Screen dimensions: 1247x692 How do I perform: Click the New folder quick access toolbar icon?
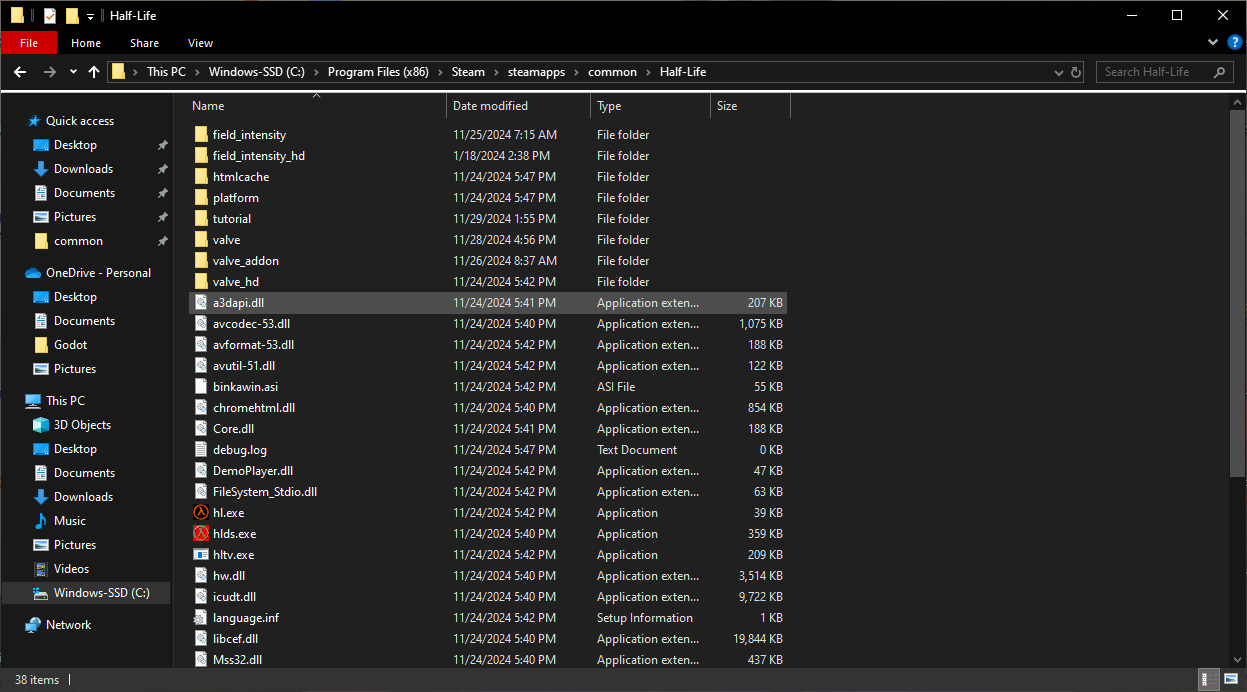click(71, 15)
